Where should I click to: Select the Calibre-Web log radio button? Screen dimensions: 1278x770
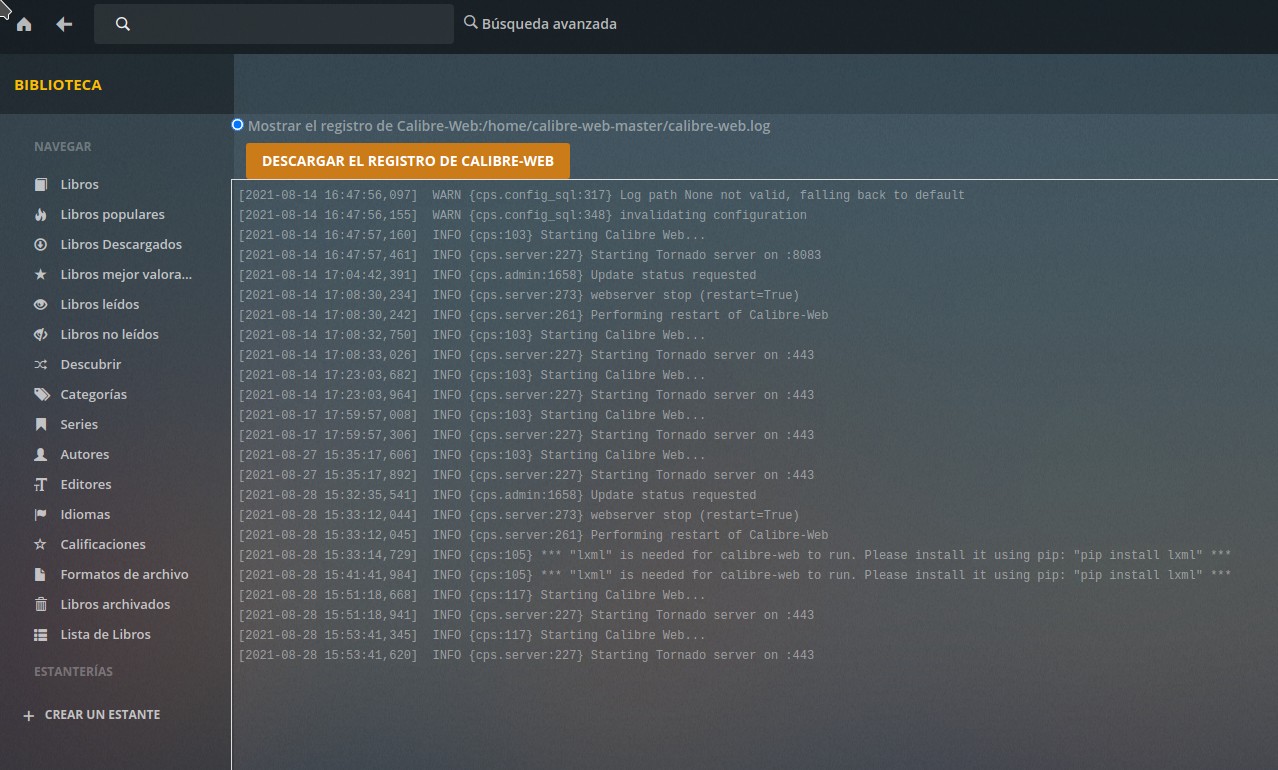click(x=237, y=125)
